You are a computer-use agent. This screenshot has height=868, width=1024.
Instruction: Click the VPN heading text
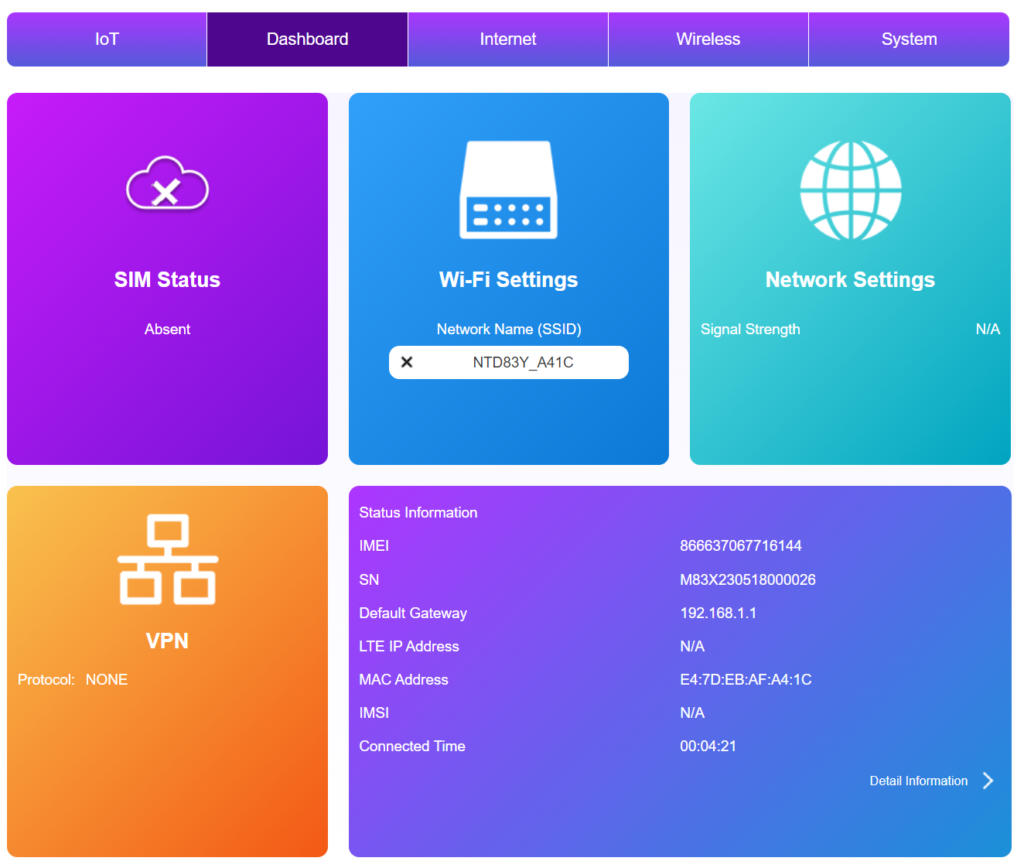167,641
